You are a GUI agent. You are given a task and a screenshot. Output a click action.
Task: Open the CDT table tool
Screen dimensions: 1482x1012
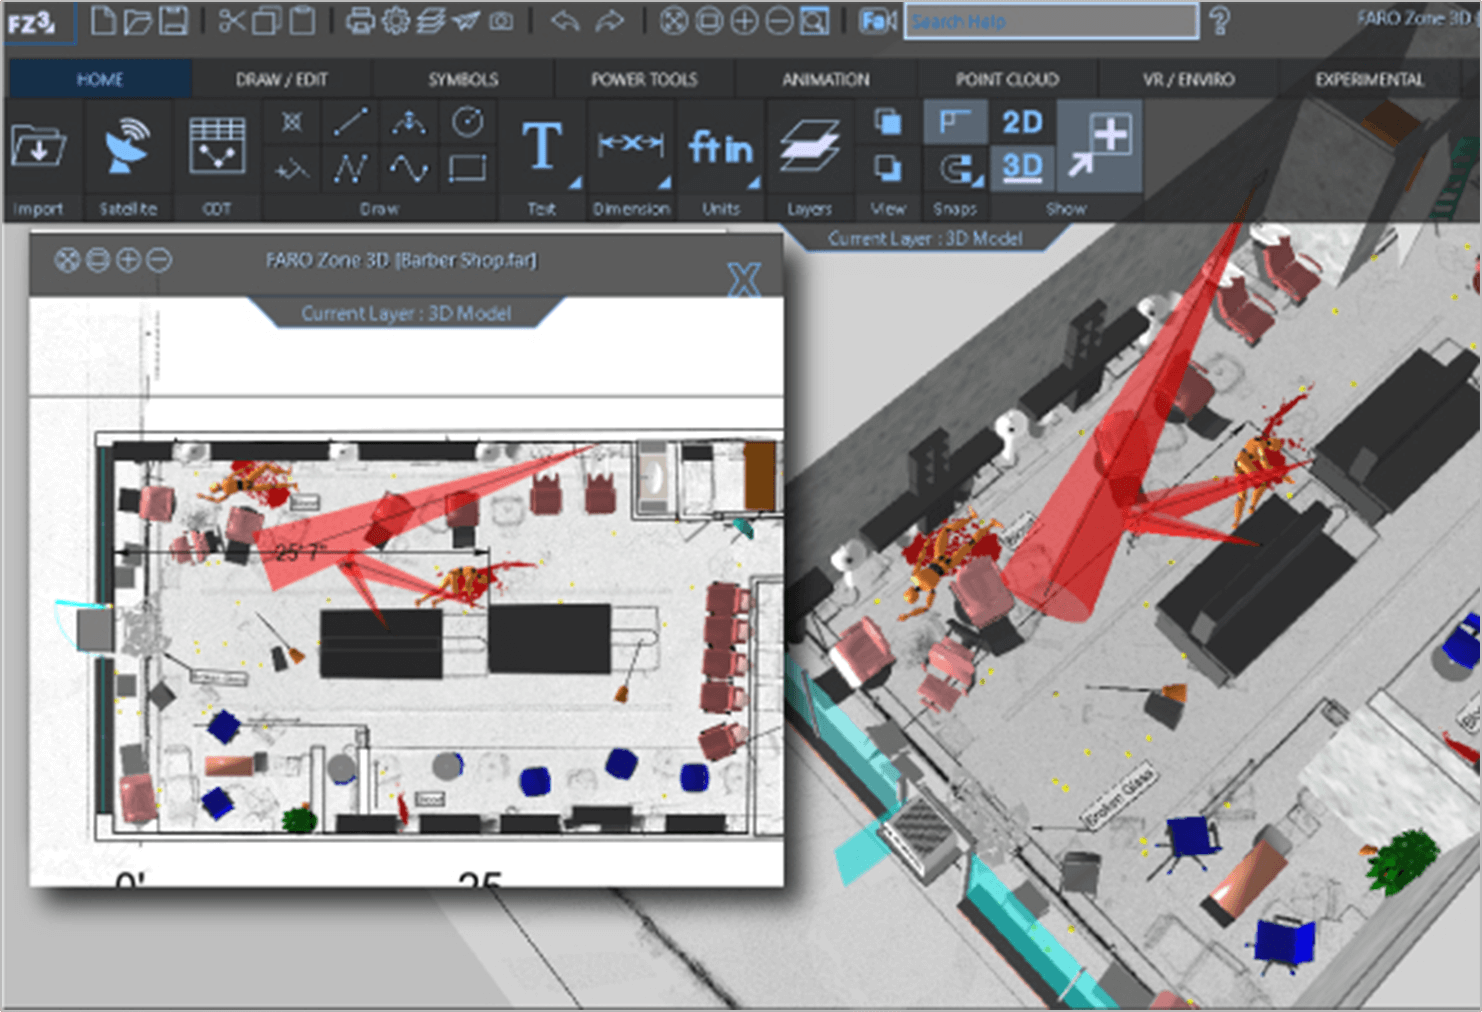pyautogui.click(x=217, y=145)
